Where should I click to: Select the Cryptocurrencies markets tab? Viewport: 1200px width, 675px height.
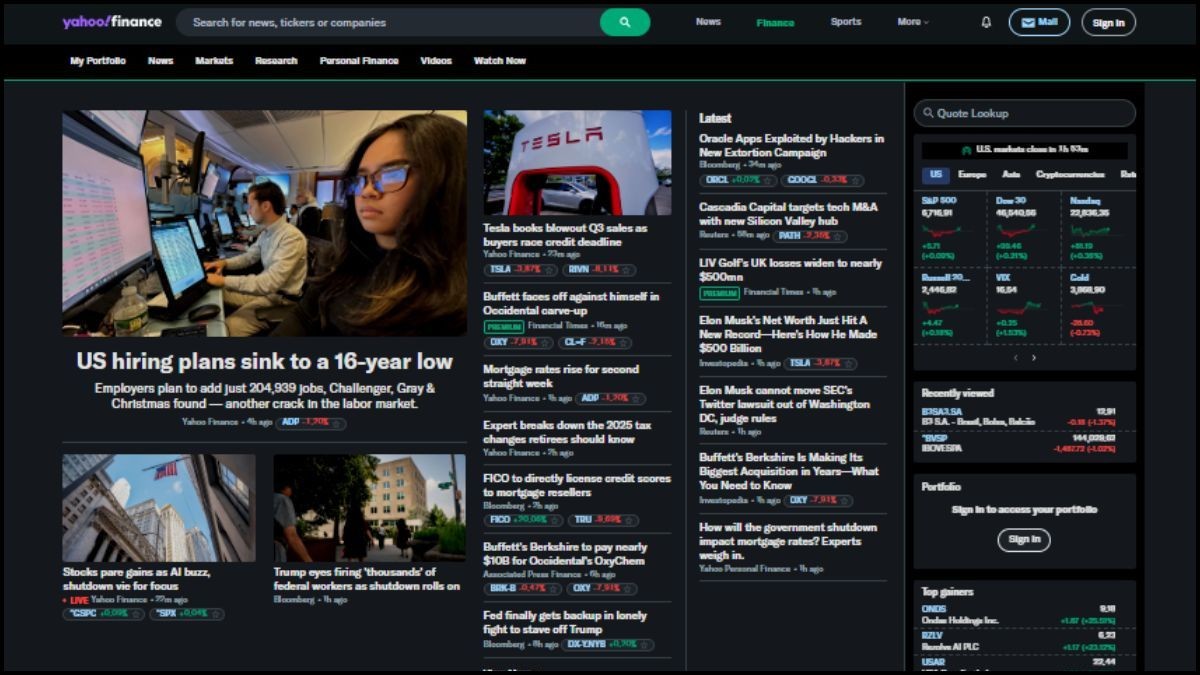click(x=1071, y=175)
